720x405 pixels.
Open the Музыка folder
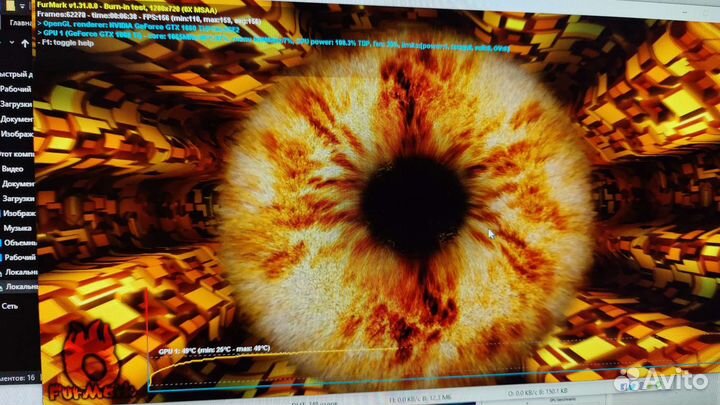[x=17, y=228]
